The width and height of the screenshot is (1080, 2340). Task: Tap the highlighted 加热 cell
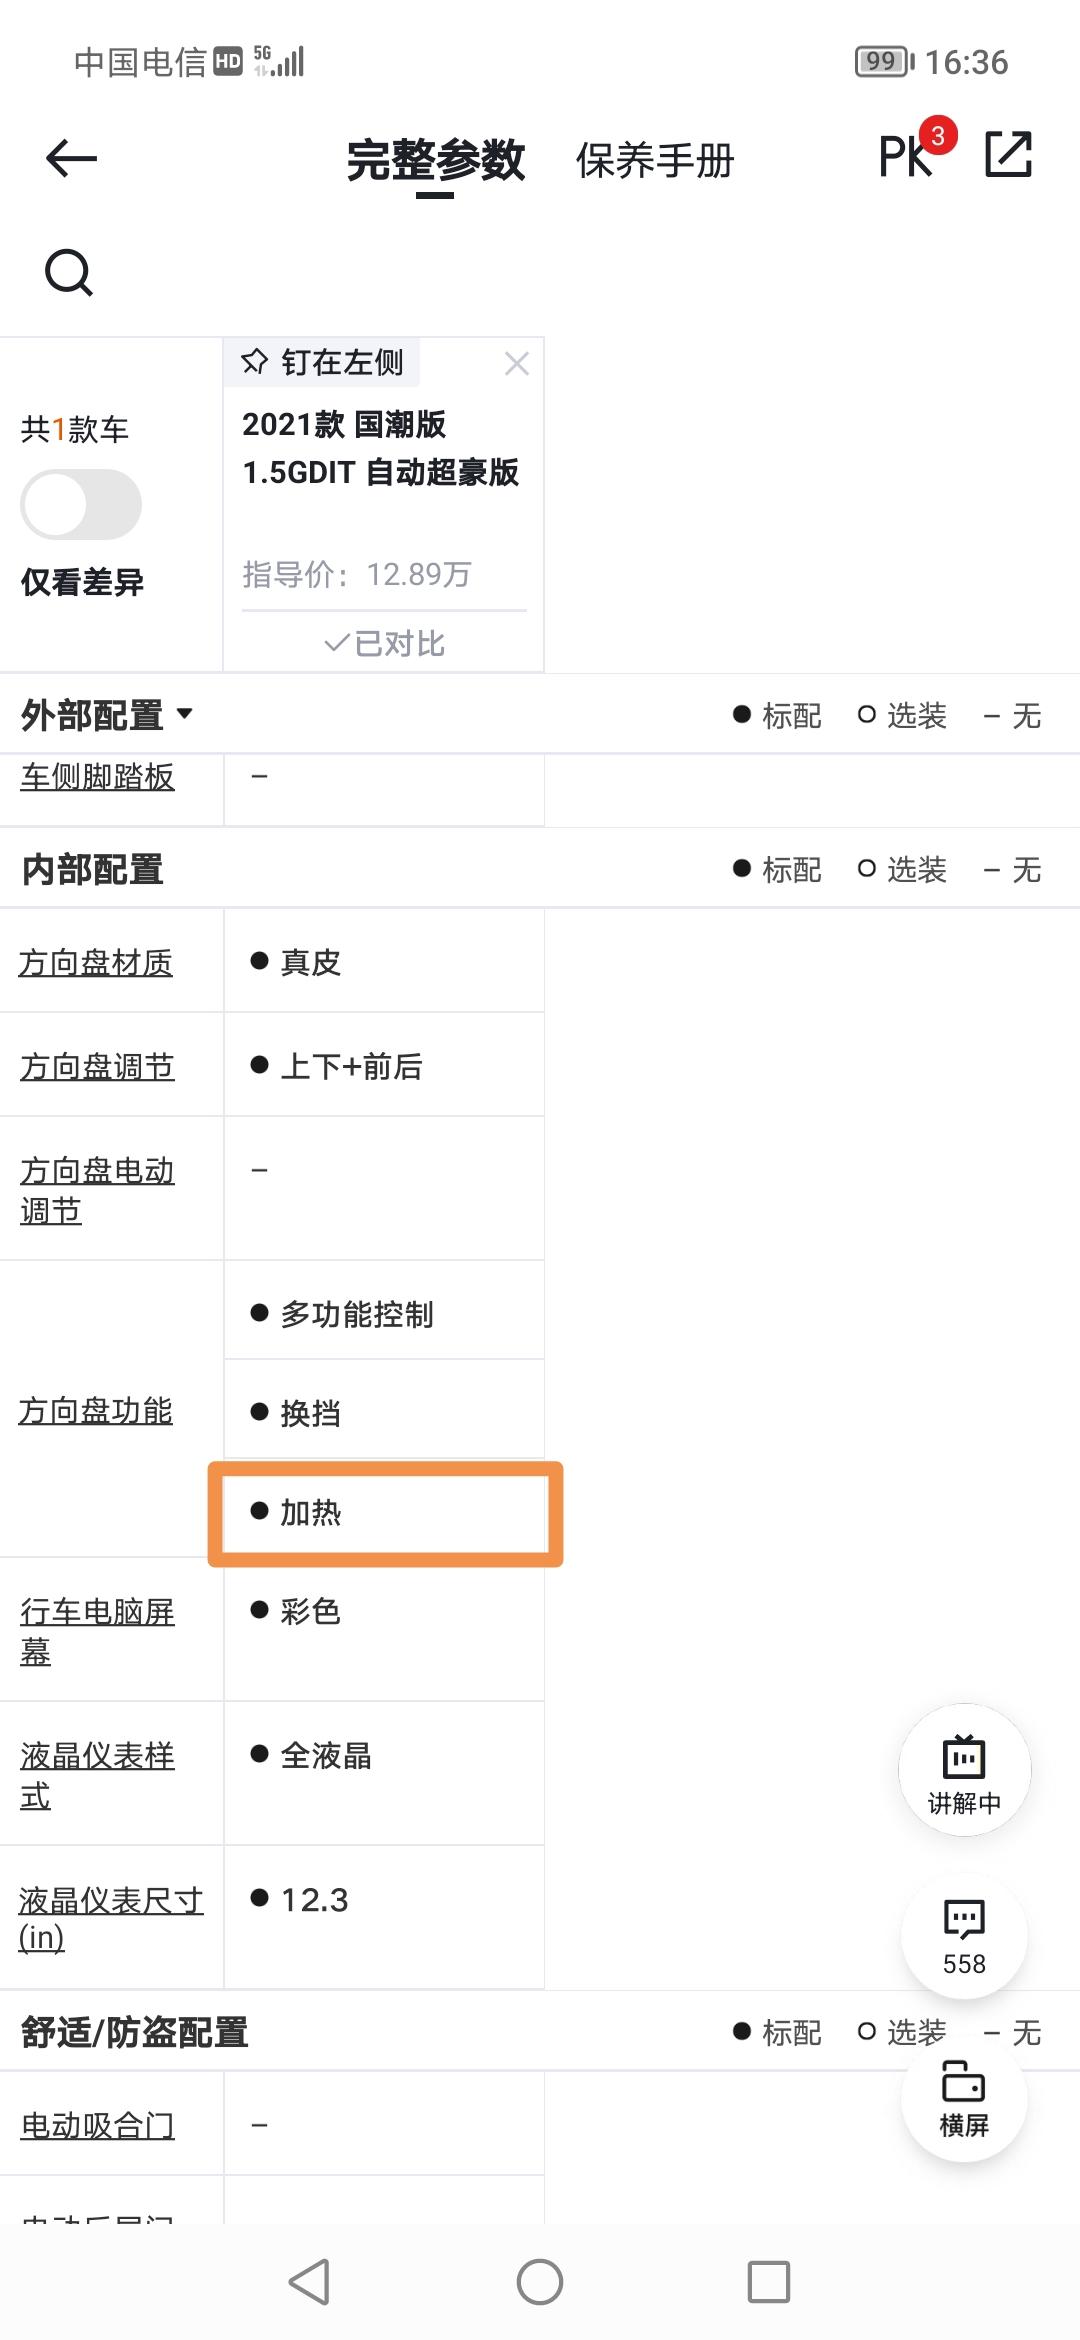[x=385, y=1513]
